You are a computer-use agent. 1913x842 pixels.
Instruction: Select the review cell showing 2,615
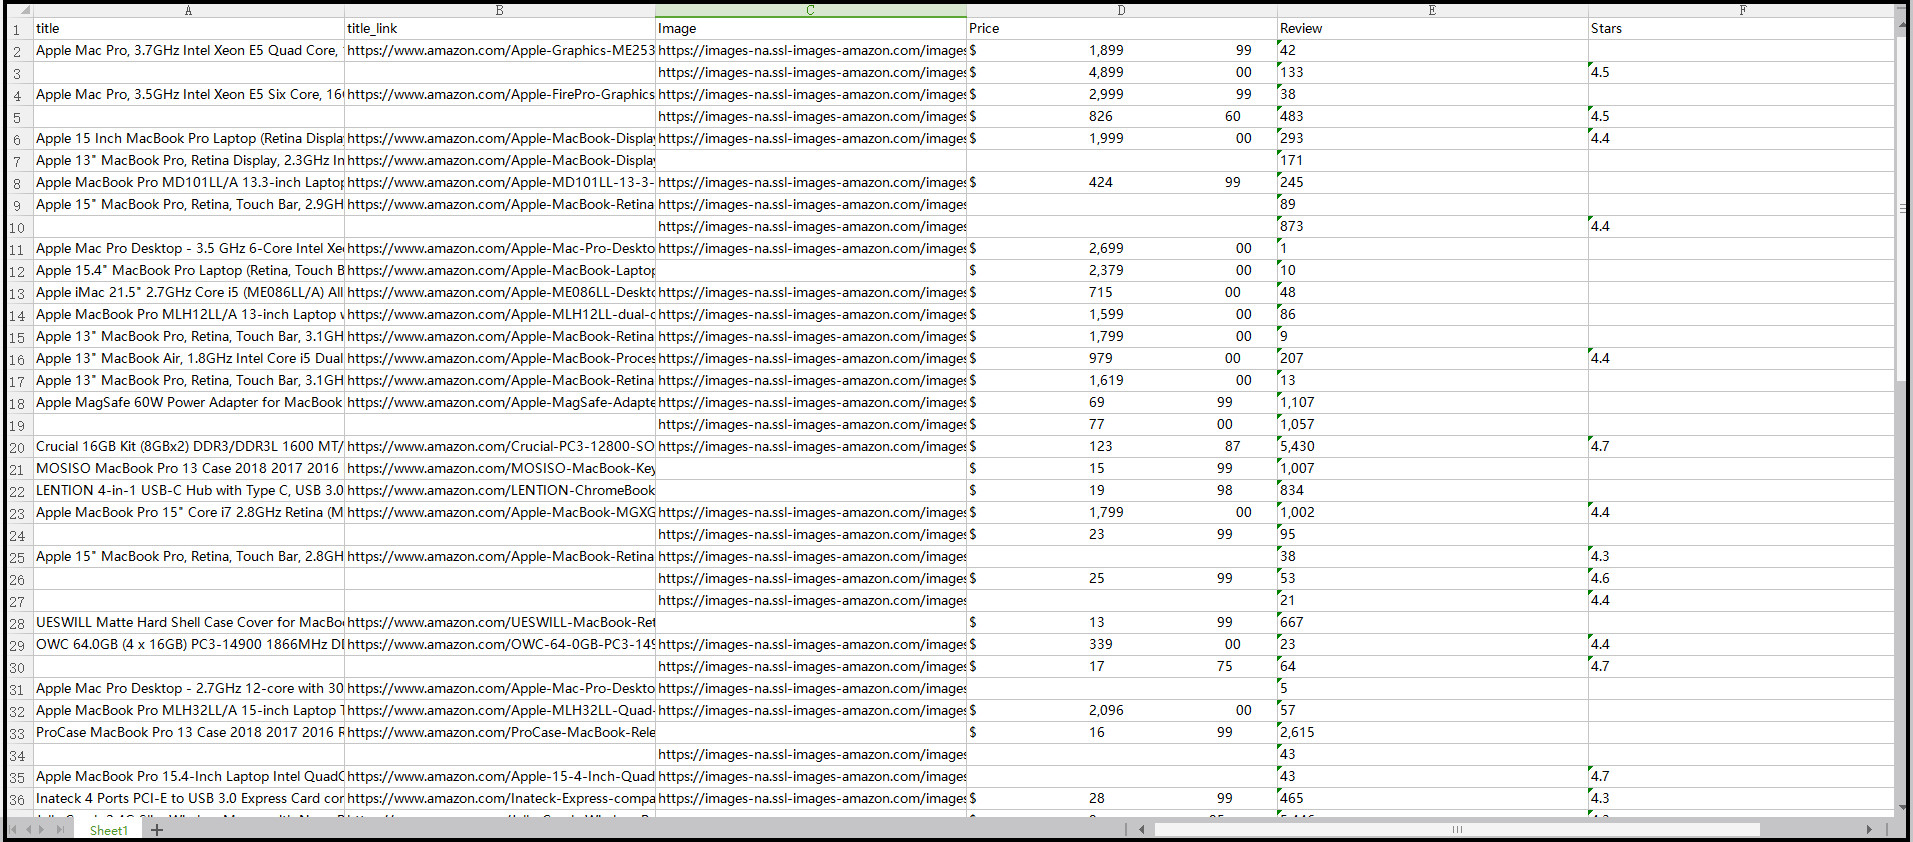tap(1433, 733)
